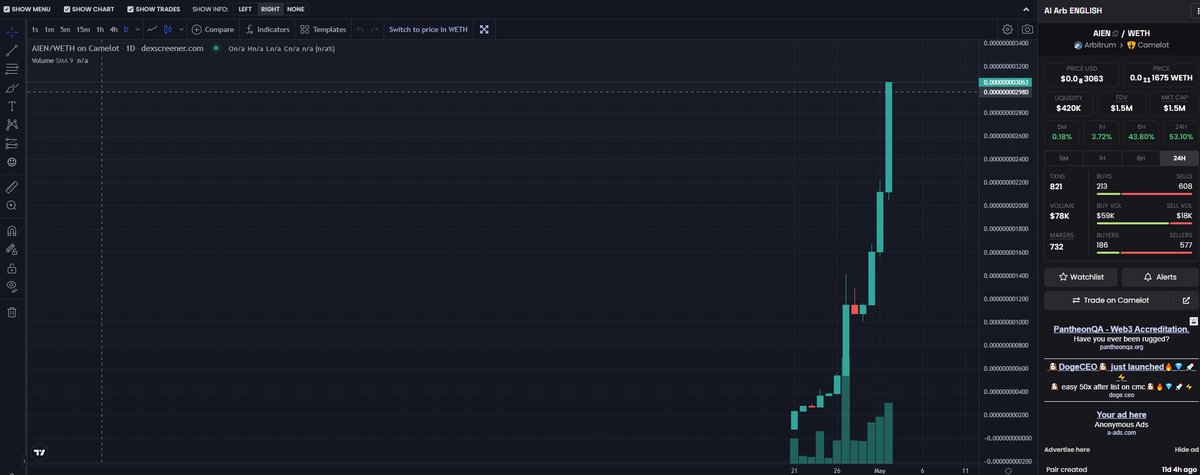
Task: Click Switch to price in WETH
Action: coord(428,30)
